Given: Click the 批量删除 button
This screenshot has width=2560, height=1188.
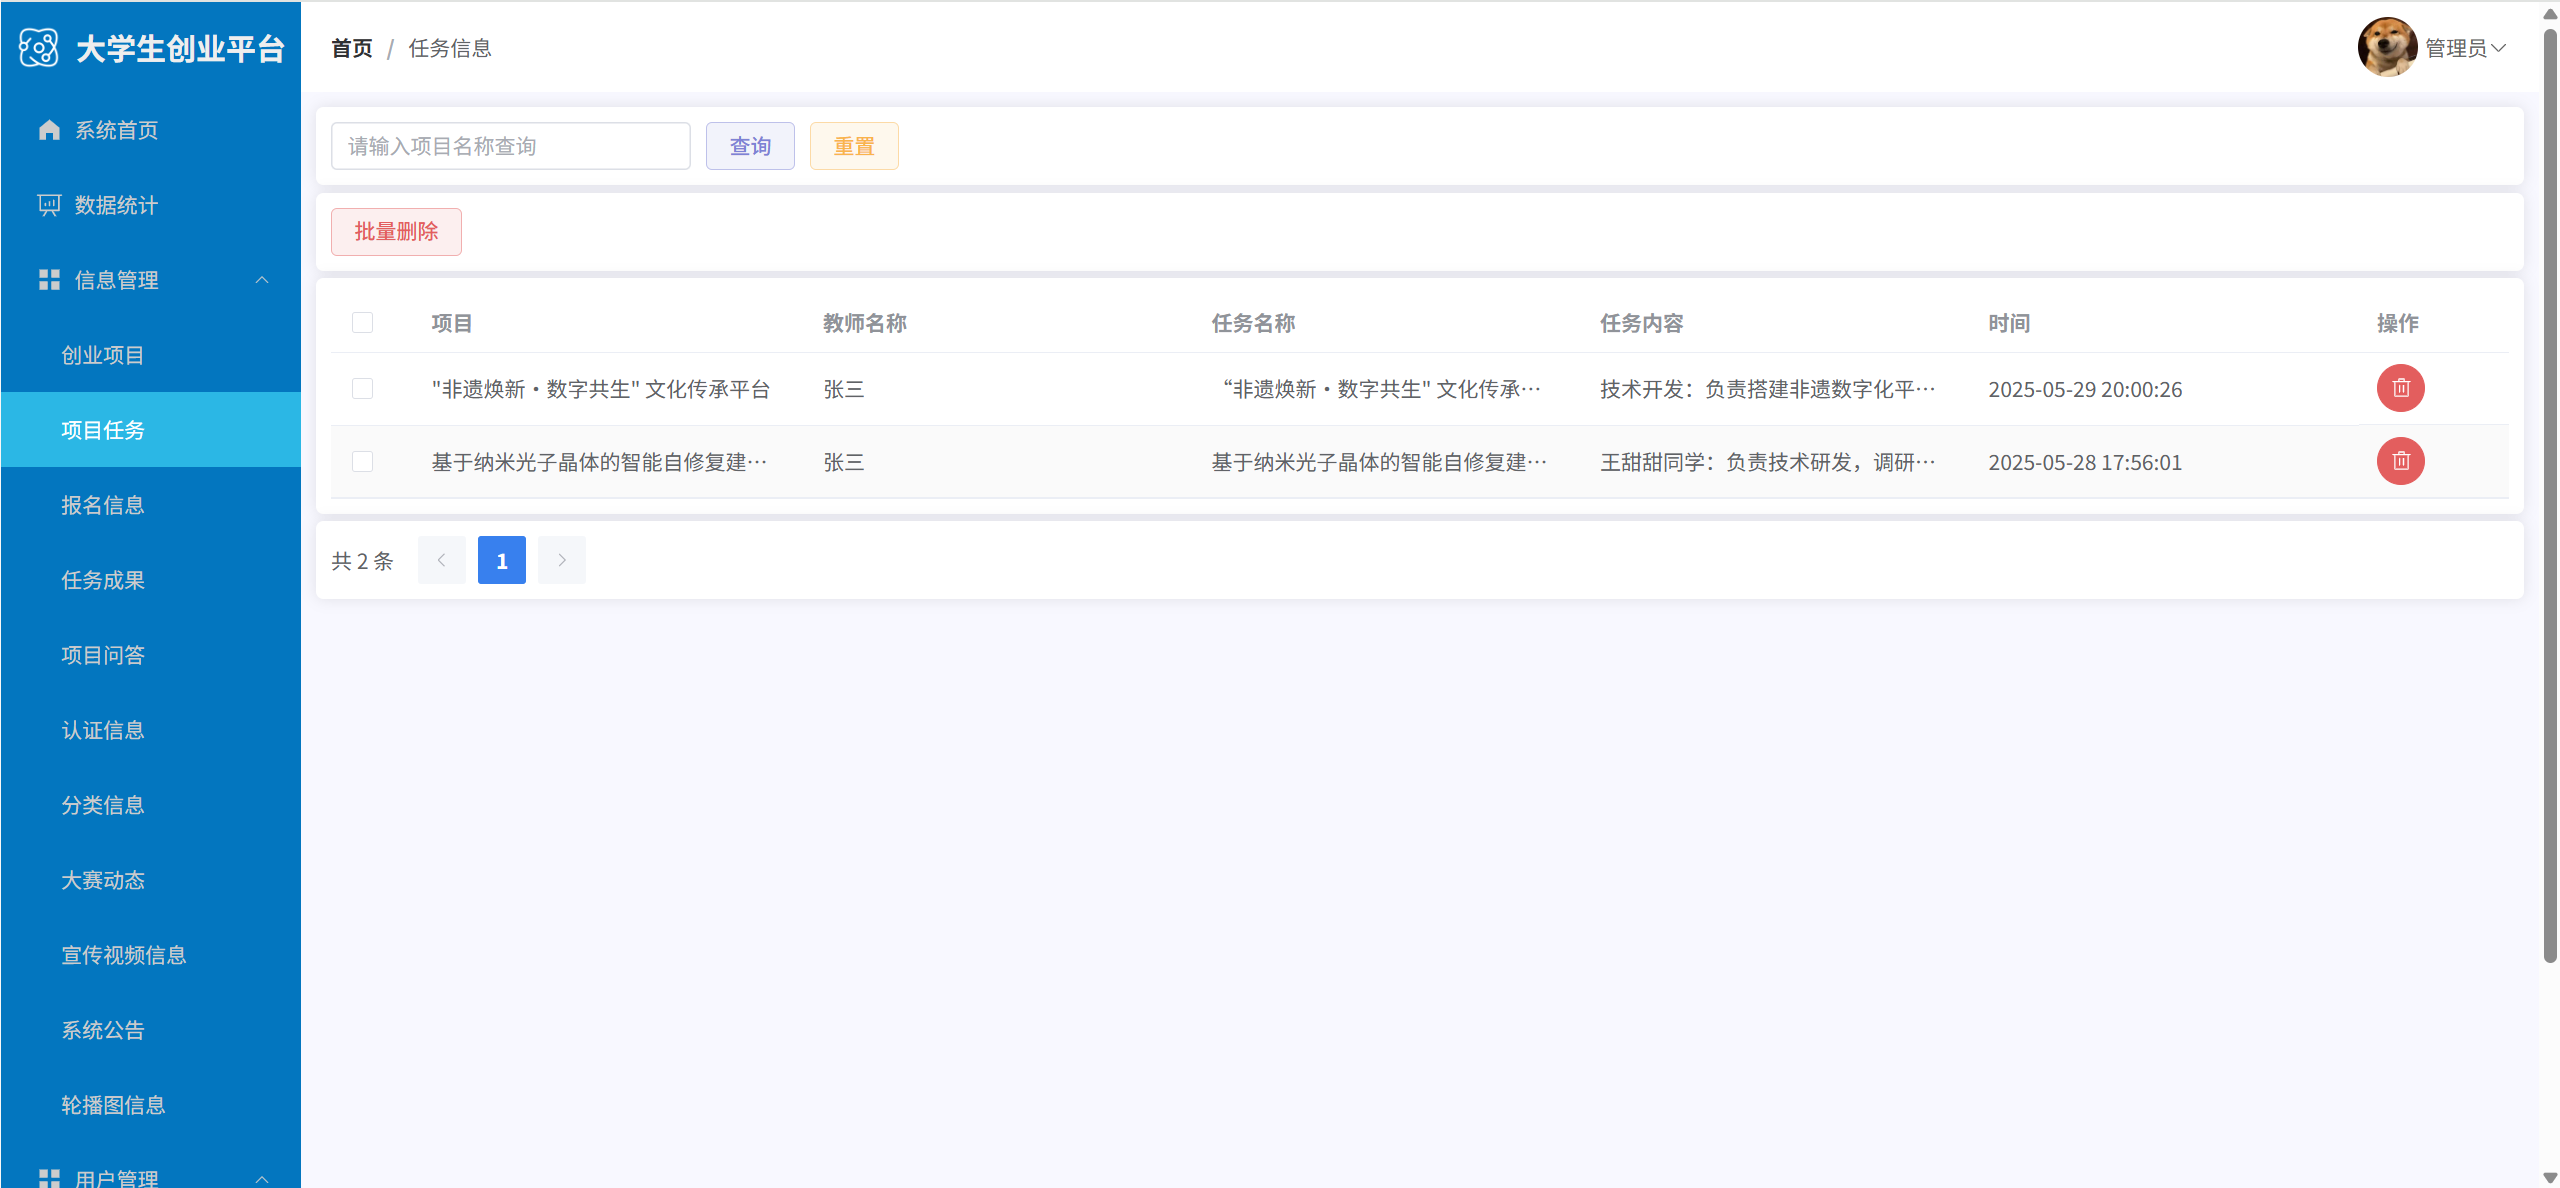Looking at the screenshot, I should [x=396, y=231].
